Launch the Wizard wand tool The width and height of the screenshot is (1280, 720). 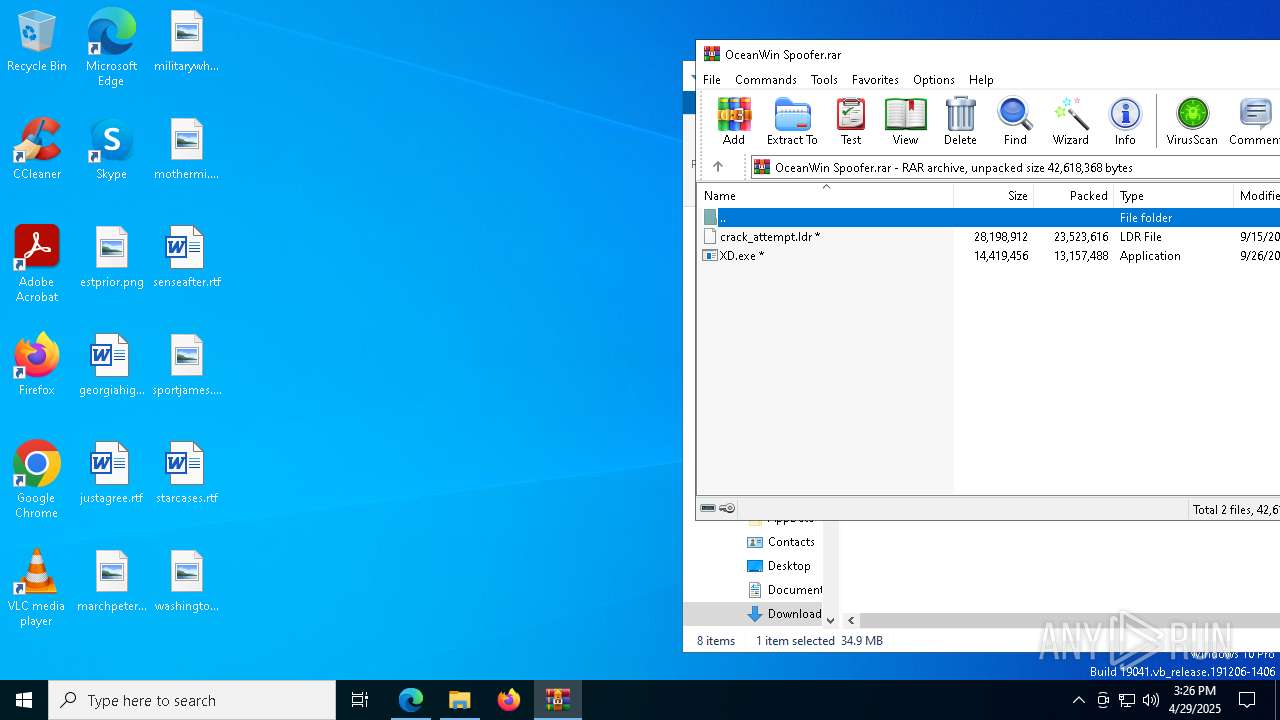point(1070,121)
